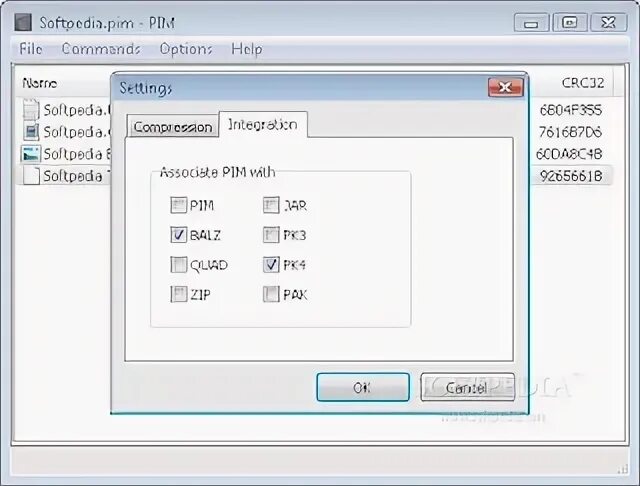Tick the ZIP association checkbox

[x=178, y=294]
